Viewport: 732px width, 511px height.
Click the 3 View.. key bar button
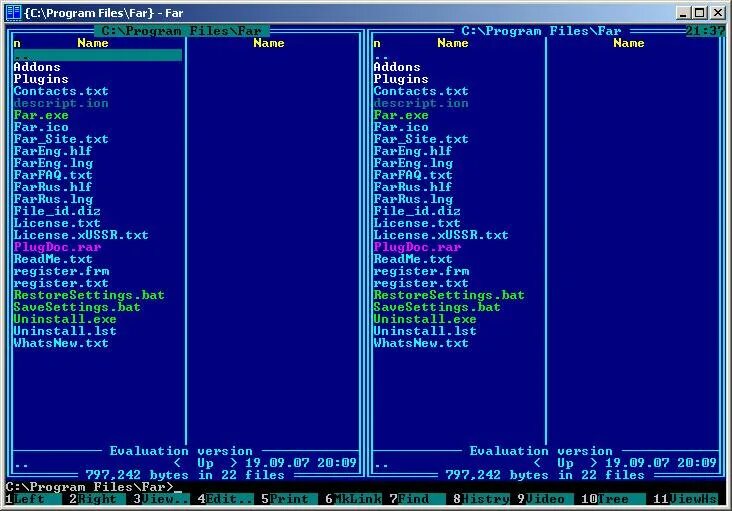click(161, 499)
